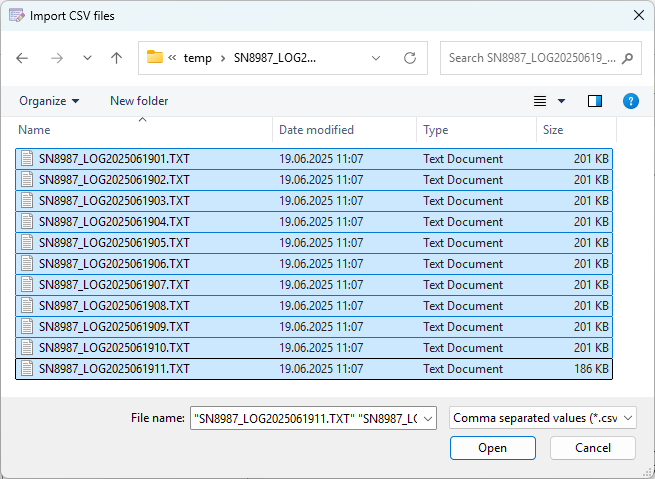Select file SN8987_LOG2025061906.TXT
Viewport: 655px width, 479px height.
[x=314, y=264]
